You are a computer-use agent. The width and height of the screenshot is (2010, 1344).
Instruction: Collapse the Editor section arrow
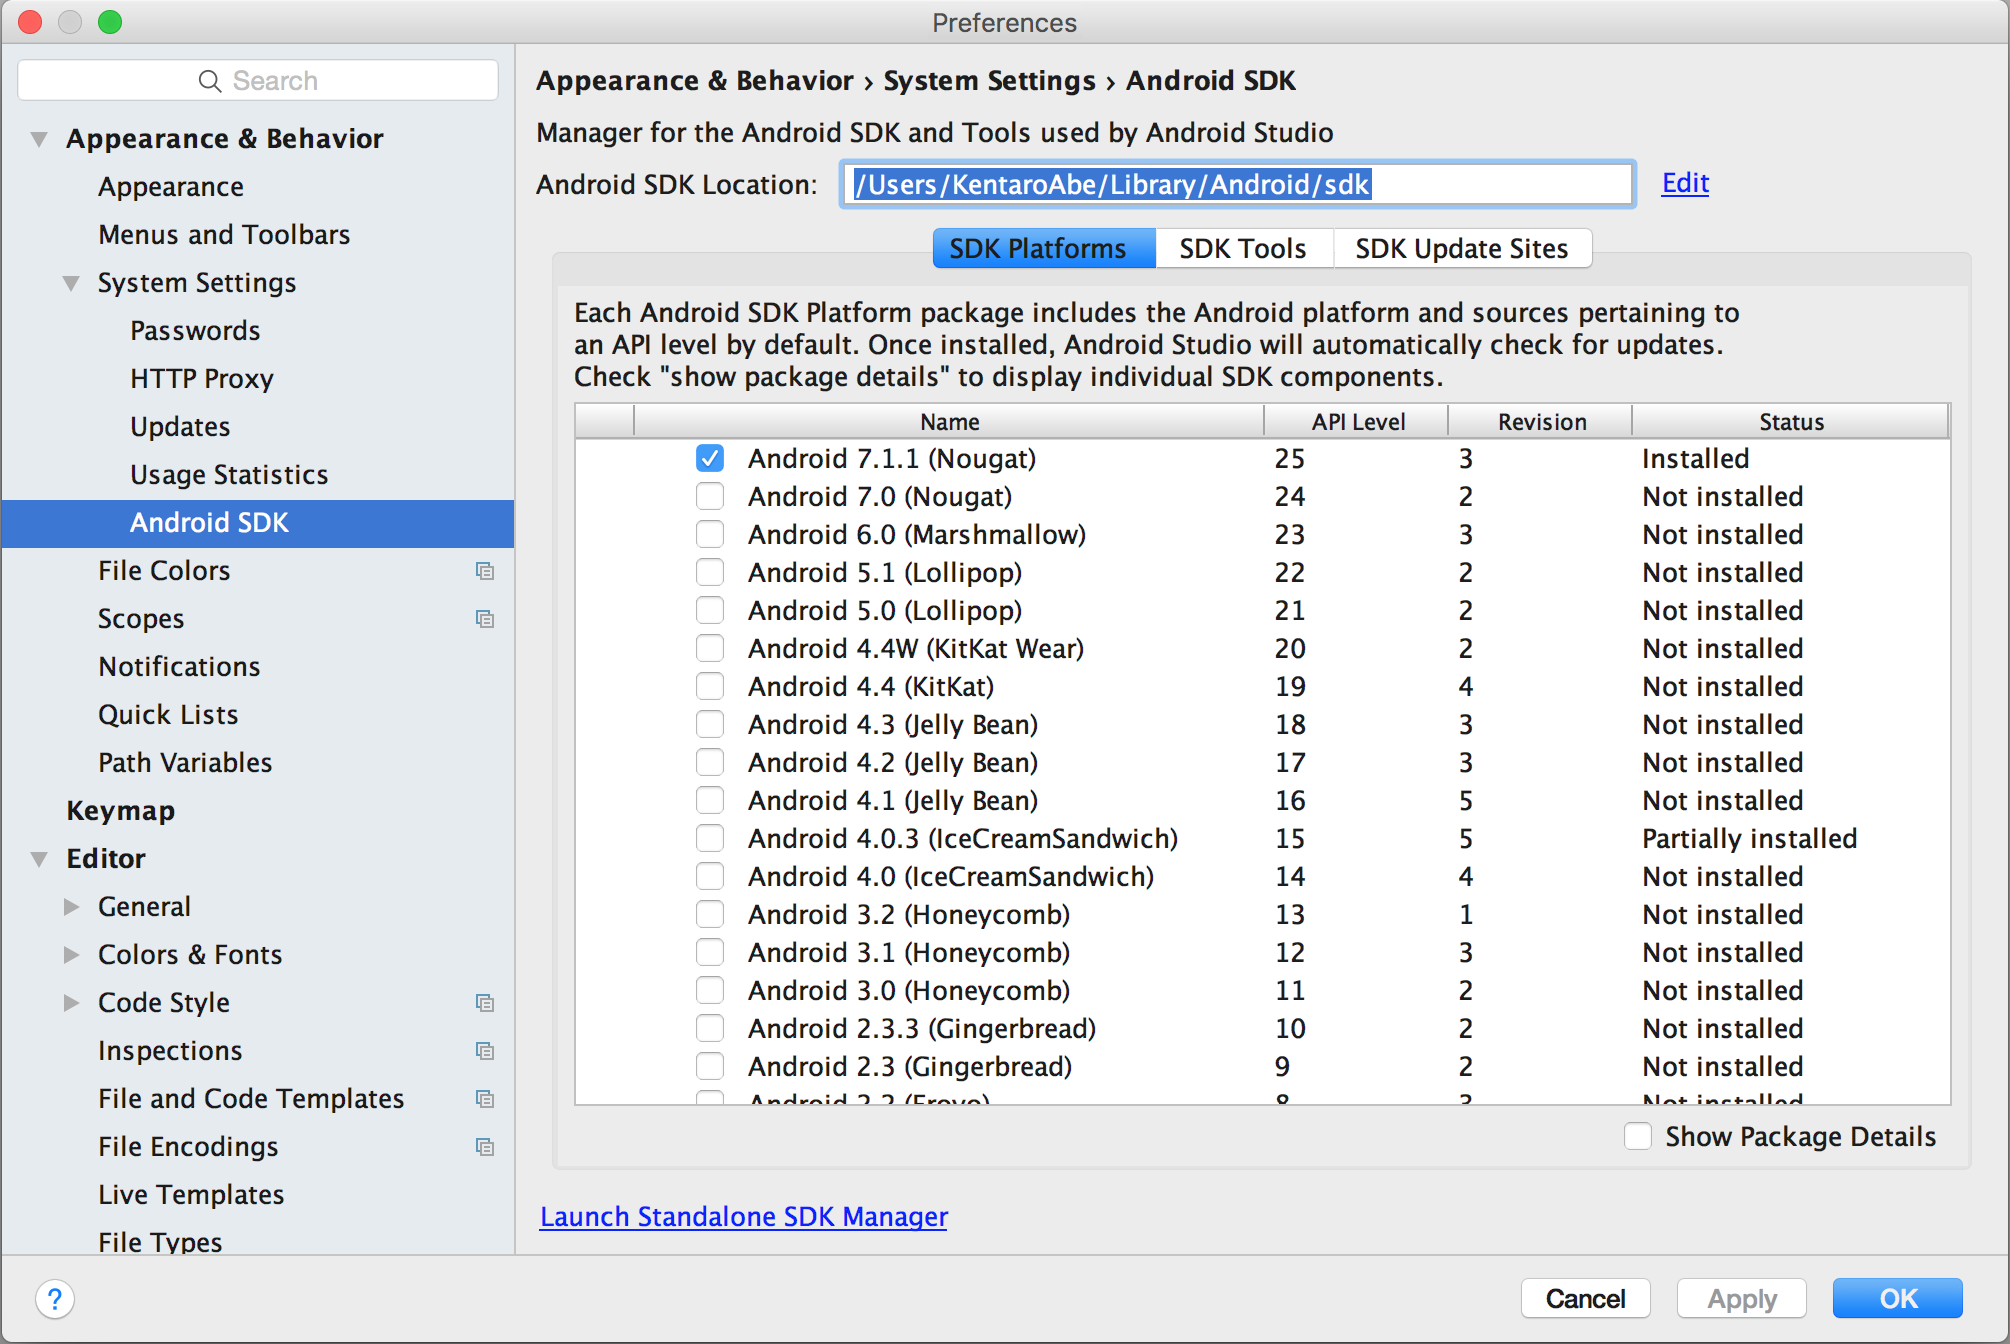[39, 859]
